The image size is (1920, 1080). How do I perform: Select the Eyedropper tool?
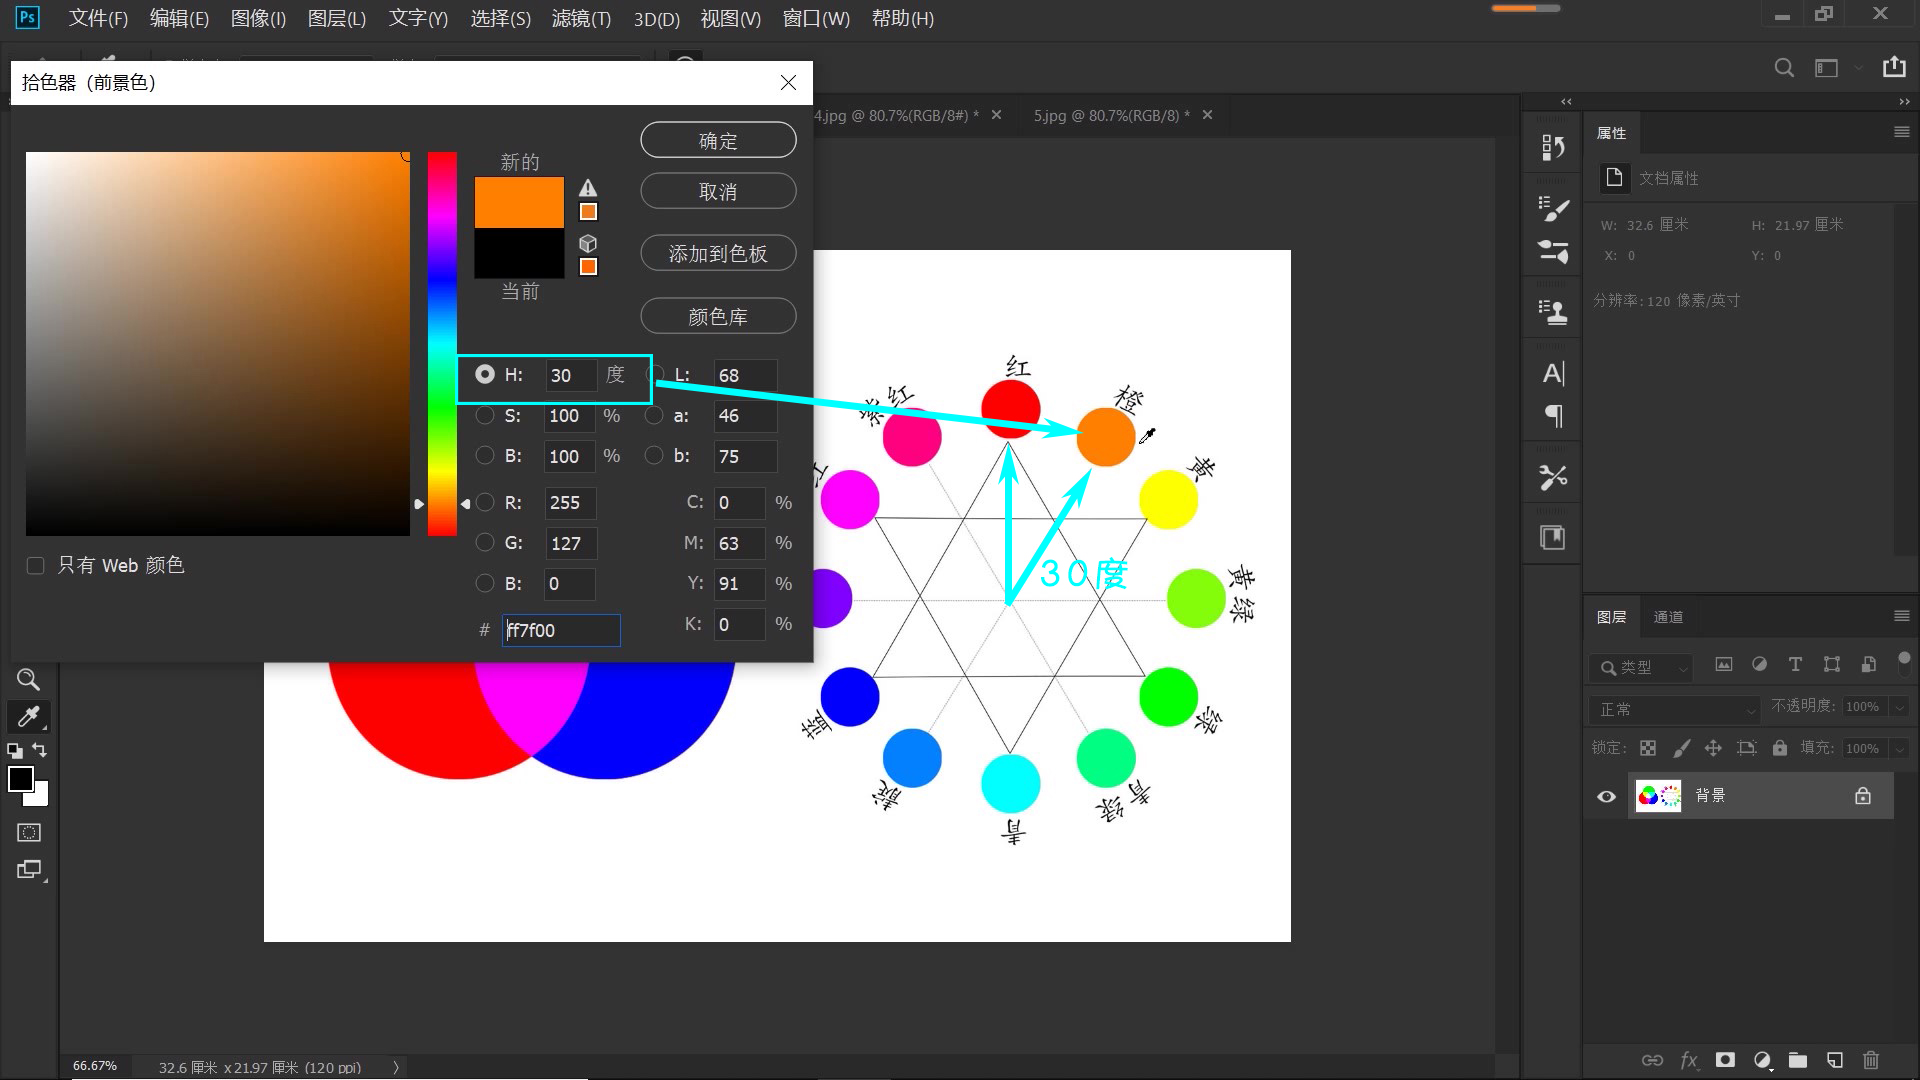click(28, 716)
